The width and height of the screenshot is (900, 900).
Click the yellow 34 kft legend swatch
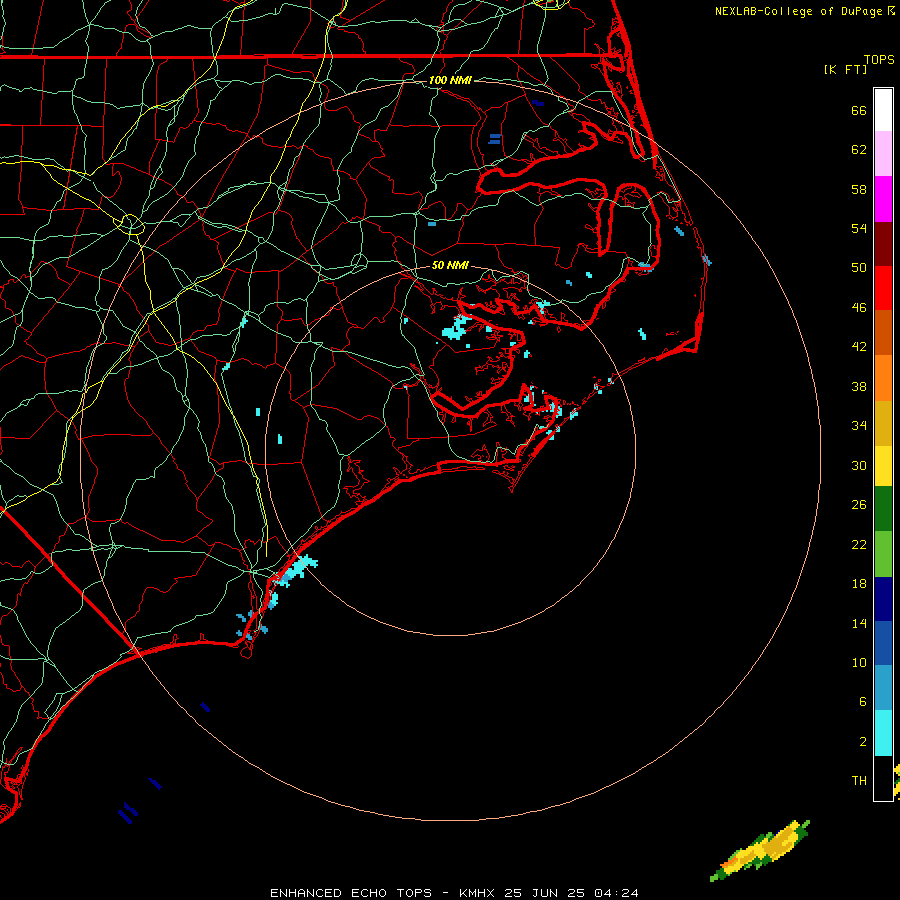pos(883,466)
